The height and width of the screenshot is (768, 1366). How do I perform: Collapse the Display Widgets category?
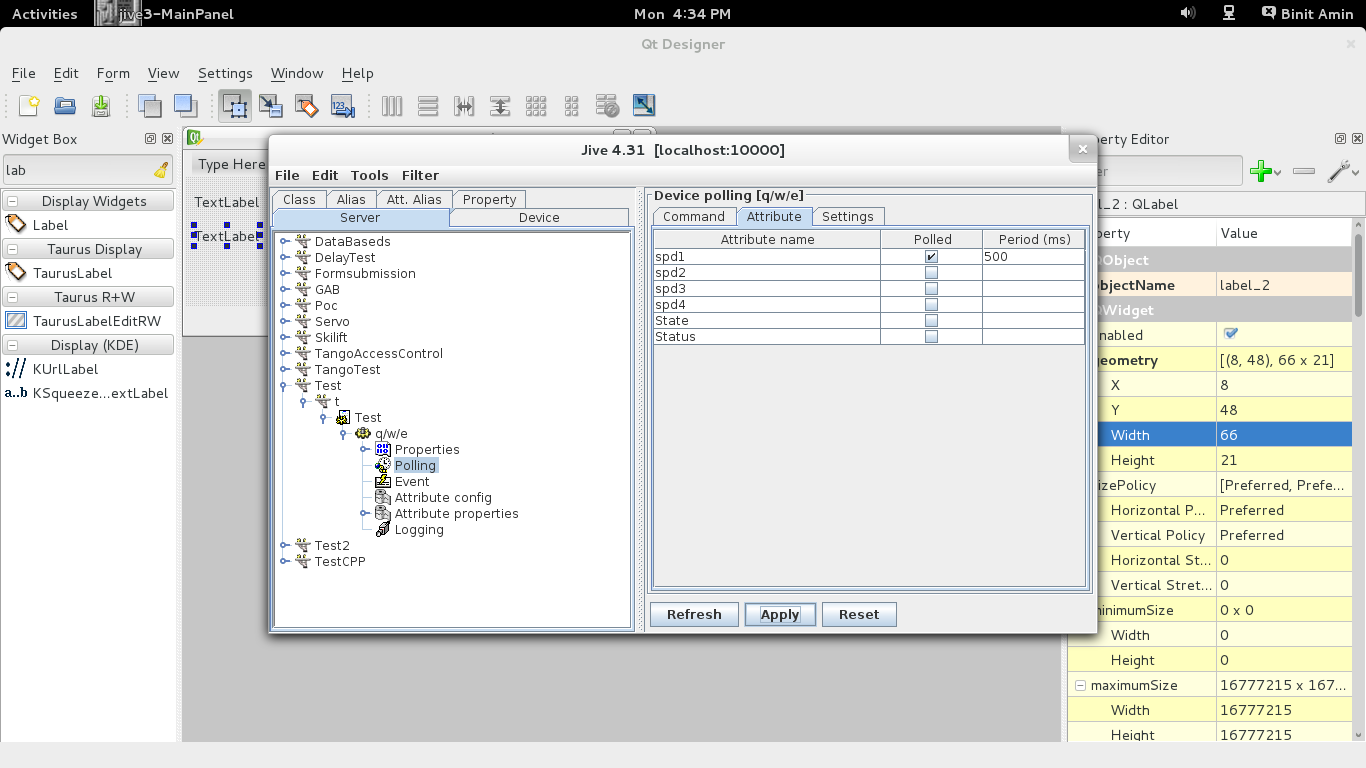tap(14, 201)
